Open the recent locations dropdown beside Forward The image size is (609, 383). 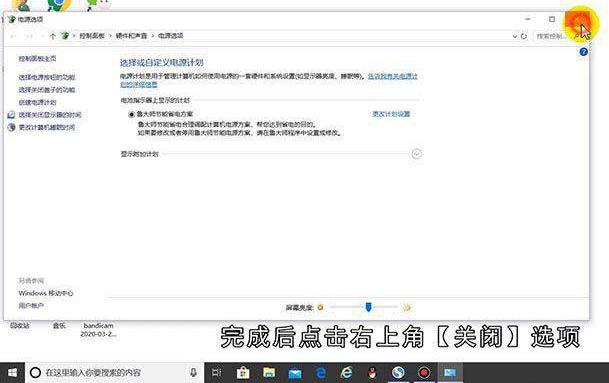pyautogui.click(x=42, y=36)
